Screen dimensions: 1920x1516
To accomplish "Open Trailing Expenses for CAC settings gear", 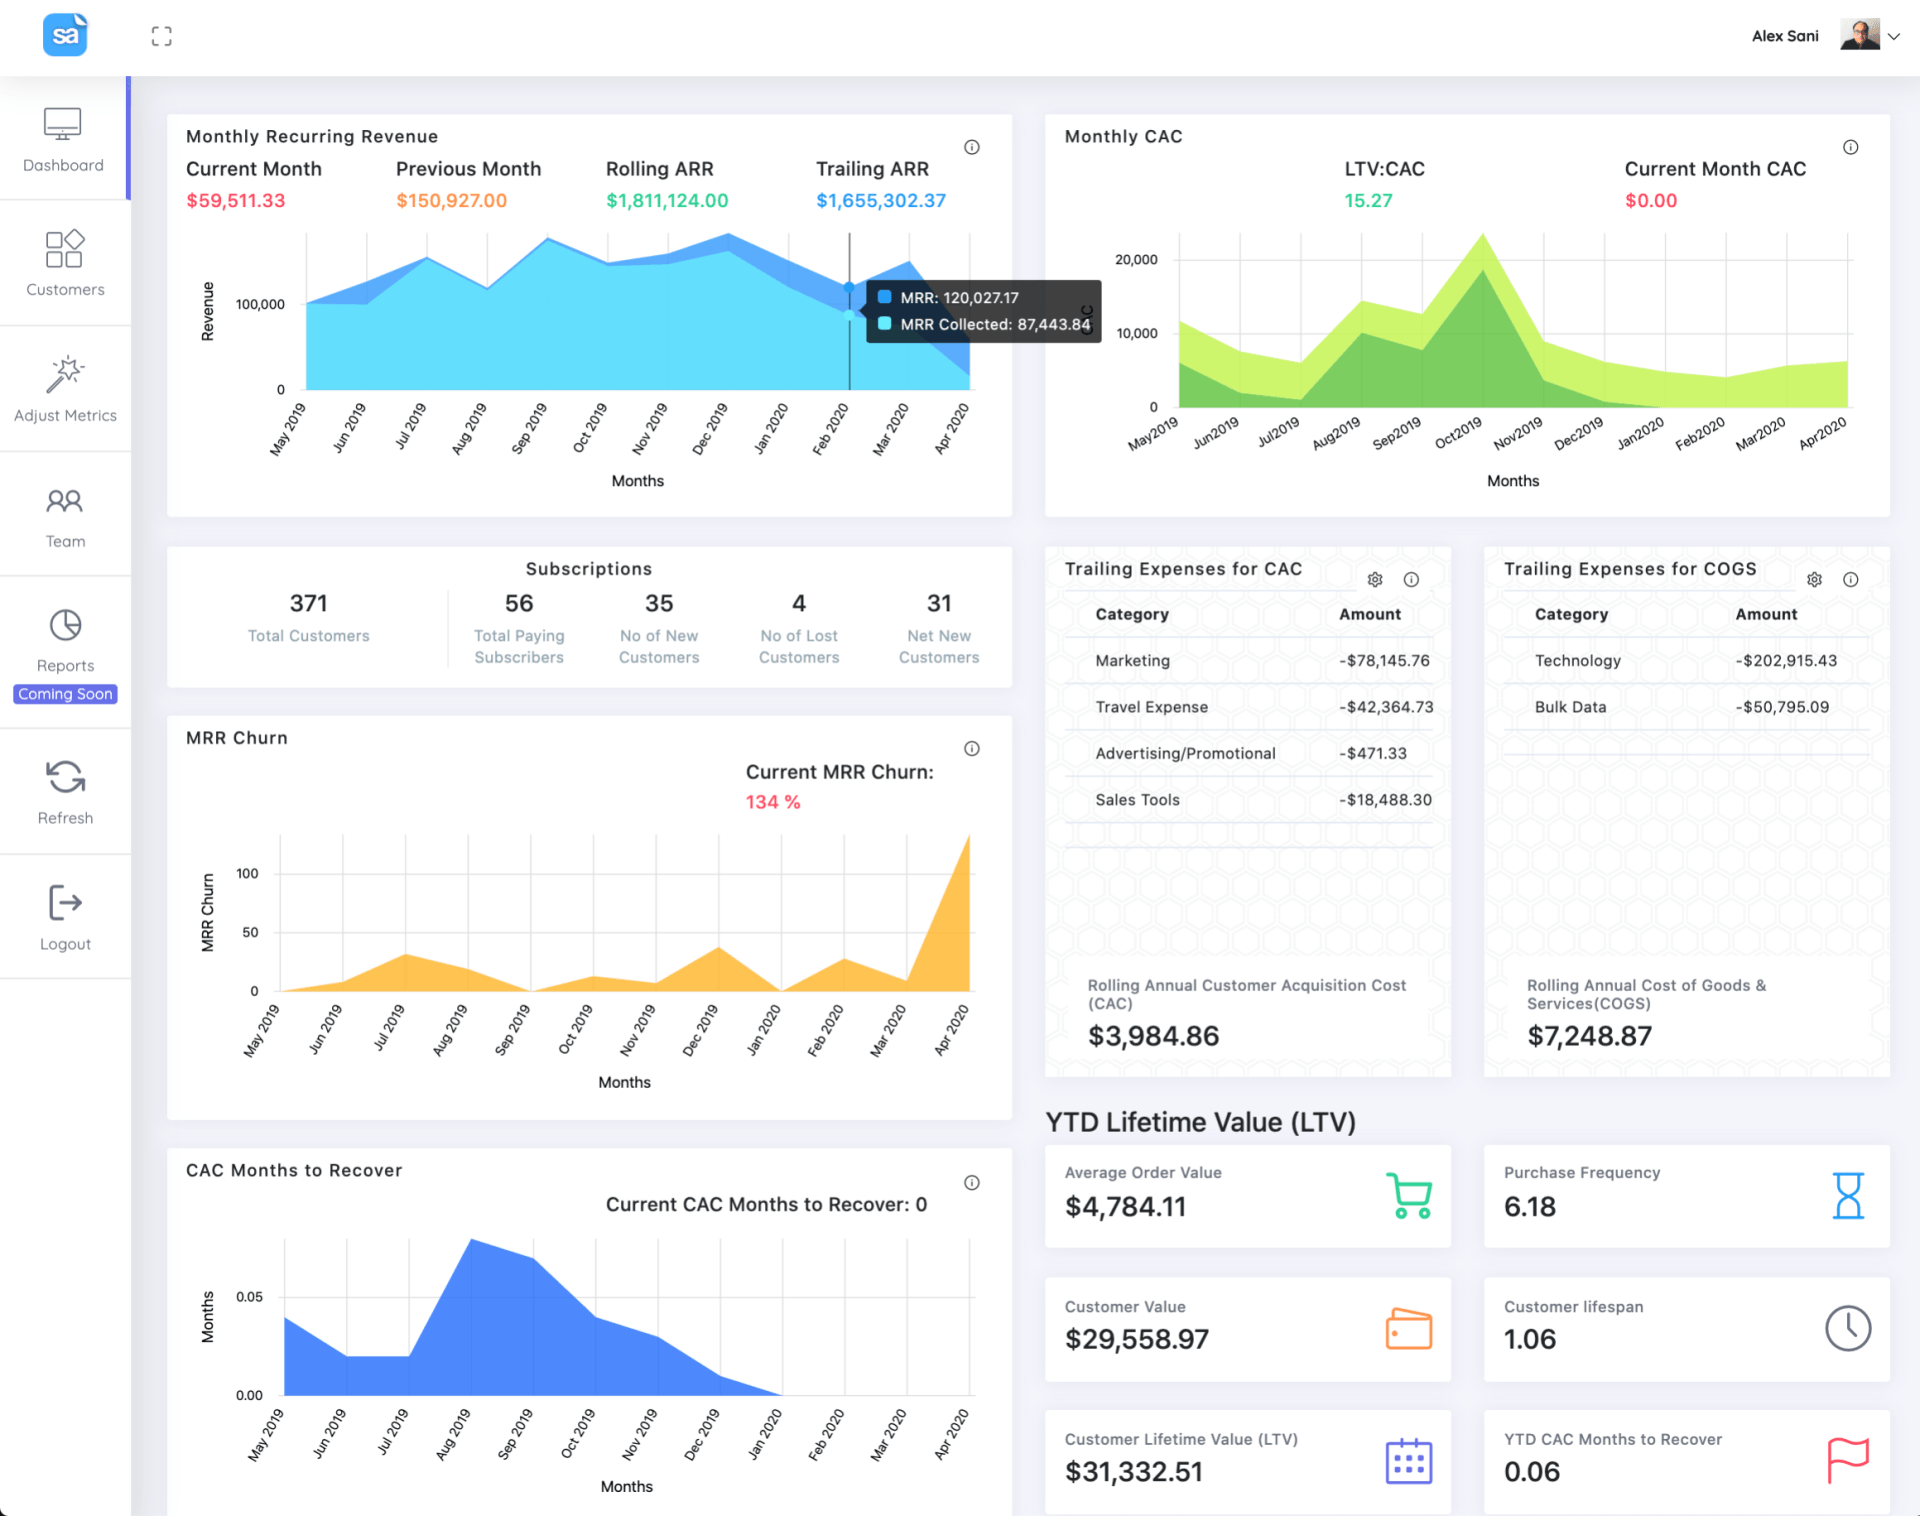I will [1375, 580].
